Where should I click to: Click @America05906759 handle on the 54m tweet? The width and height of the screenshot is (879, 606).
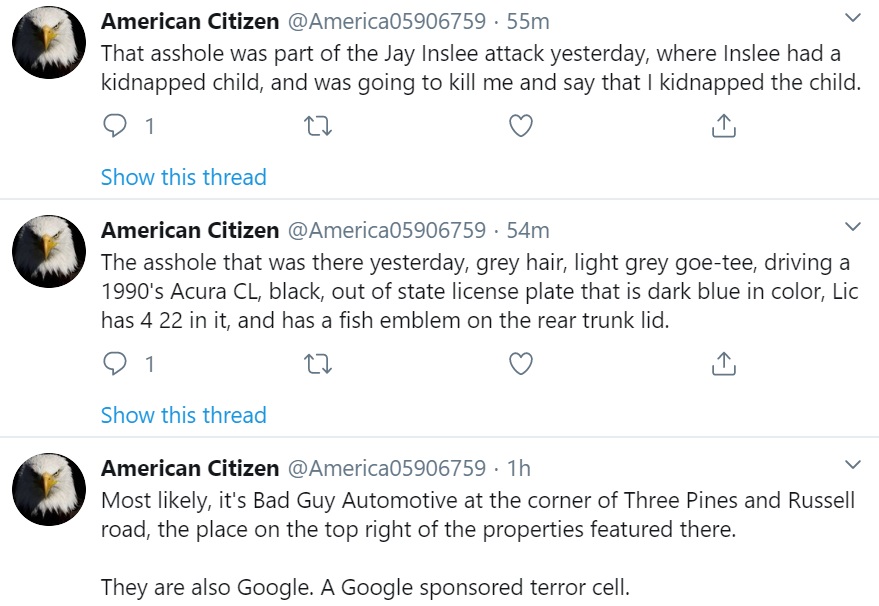[x=387, y=230]
